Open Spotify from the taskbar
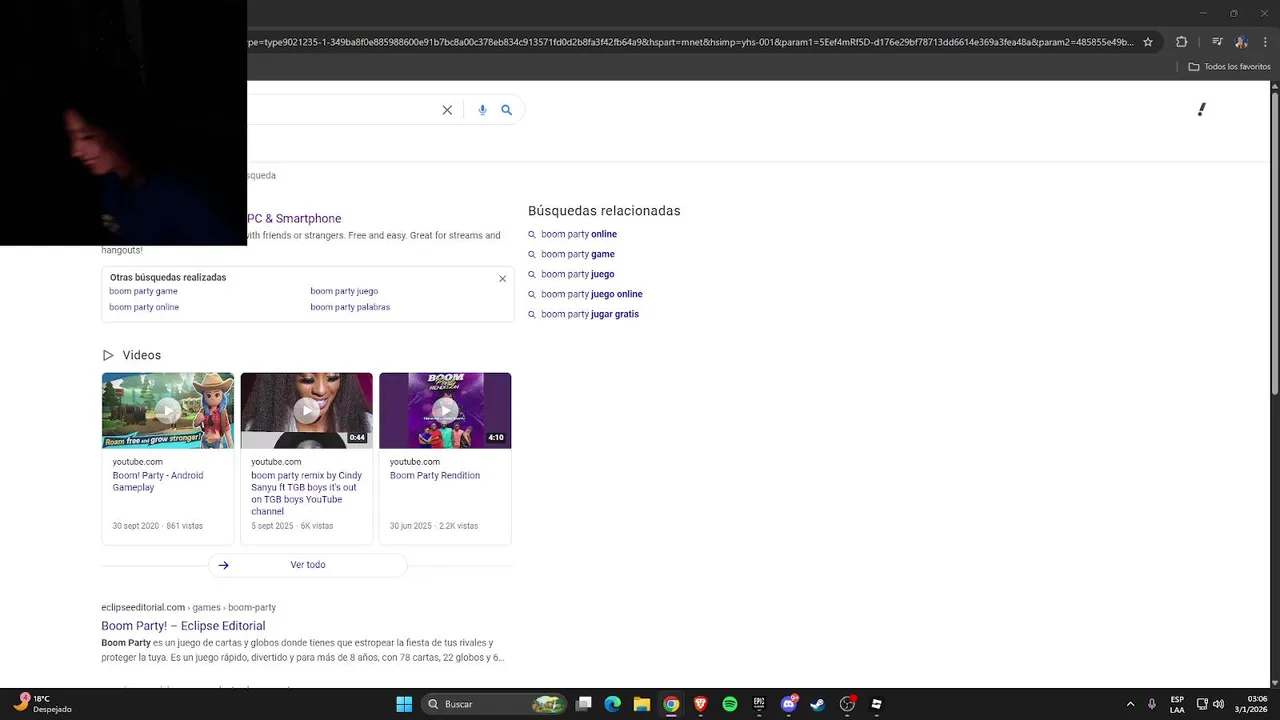Viewport: 1280px width, 720px height. pyautogui.click(x=730, y=704)
